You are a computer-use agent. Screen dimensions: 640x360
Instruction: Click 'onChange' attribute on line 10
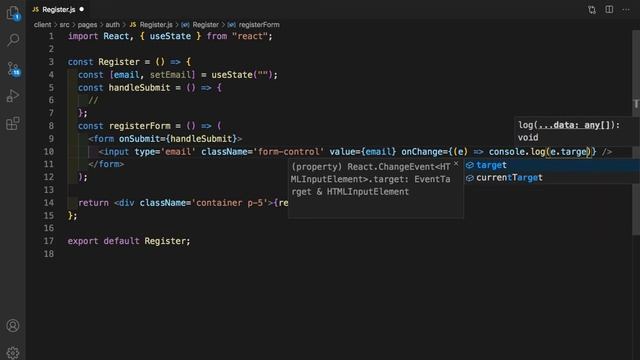[422, 152]
